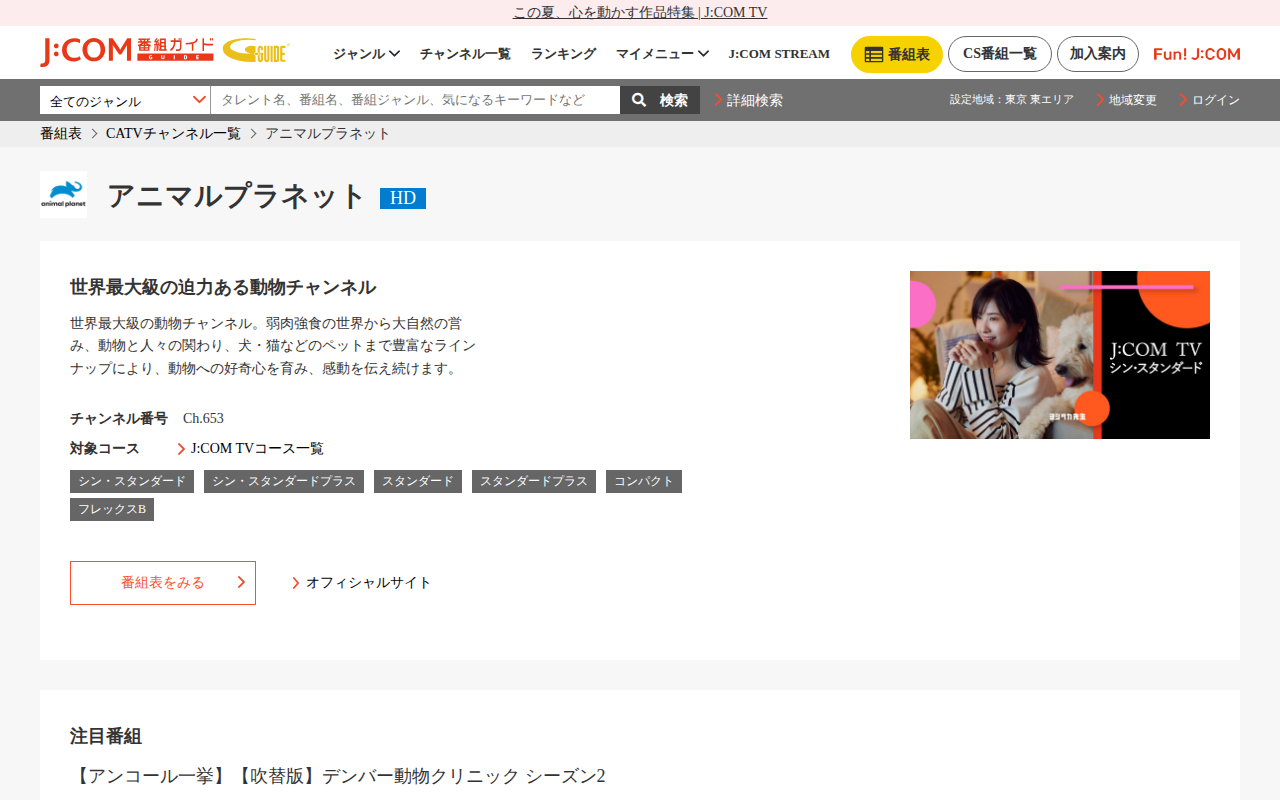Open 詳細検索 advanced search

point(749,100)
